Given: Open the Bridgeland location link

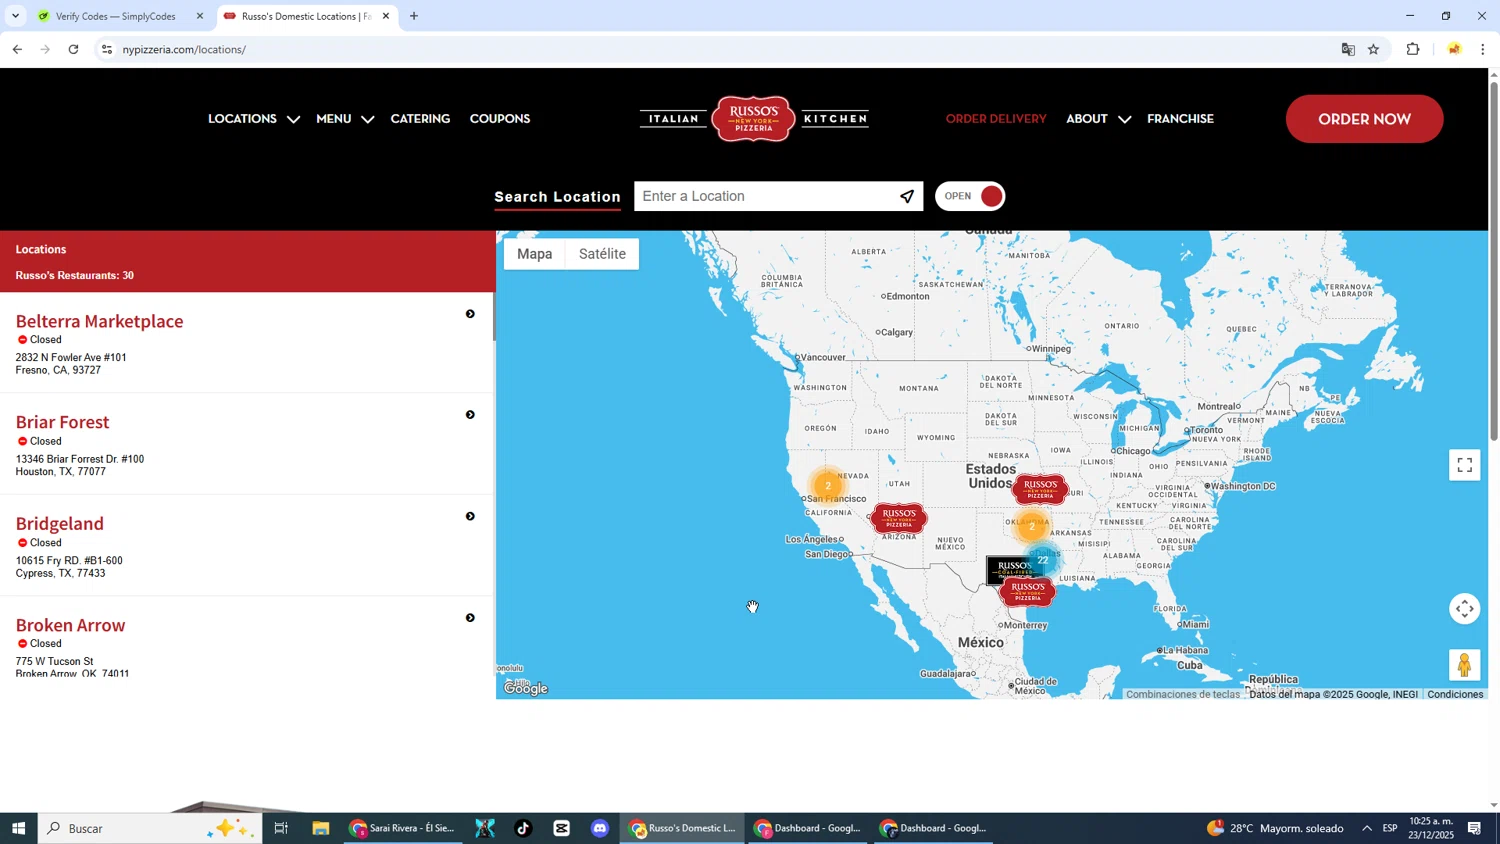Looking at the screenshot, I should 59,524.
